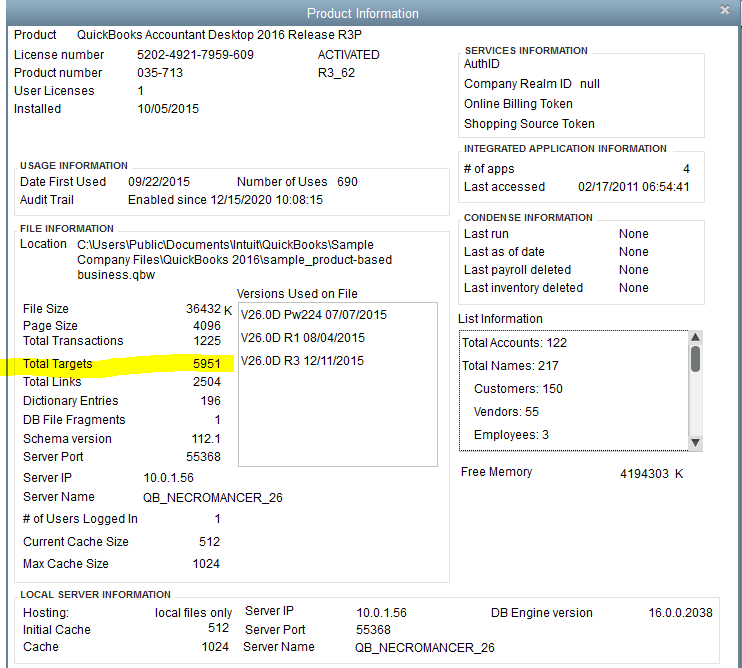The width and height of the screenshot is (742, 668).
Task: Click the Last accessed date 02/17/2011 06:54:41
Action: tap(634, 186)
